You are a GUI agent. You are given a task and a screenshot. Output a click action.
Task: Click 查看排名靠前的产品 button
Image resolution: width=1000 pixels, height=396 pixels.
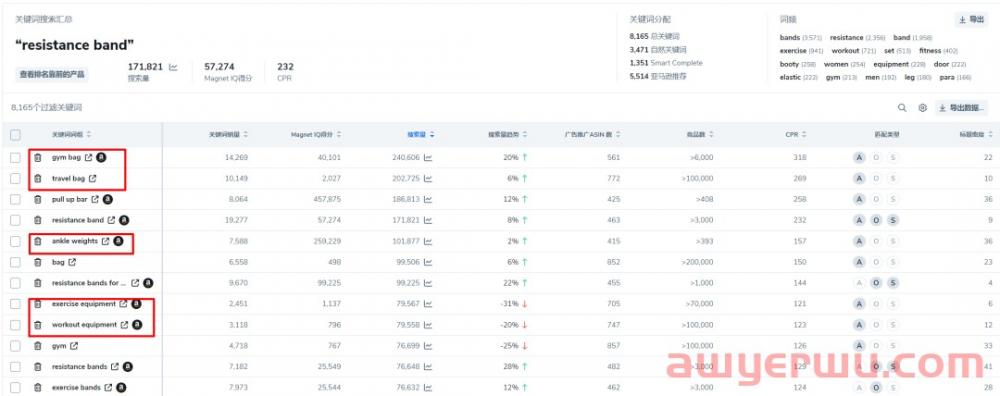click(x=52, y=75)
